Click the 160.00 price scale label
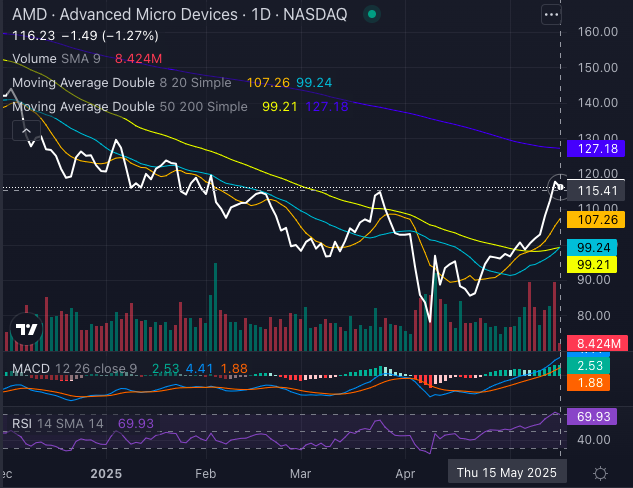The height and width of the screenshot is (488, 633). (x=598, y=32)
